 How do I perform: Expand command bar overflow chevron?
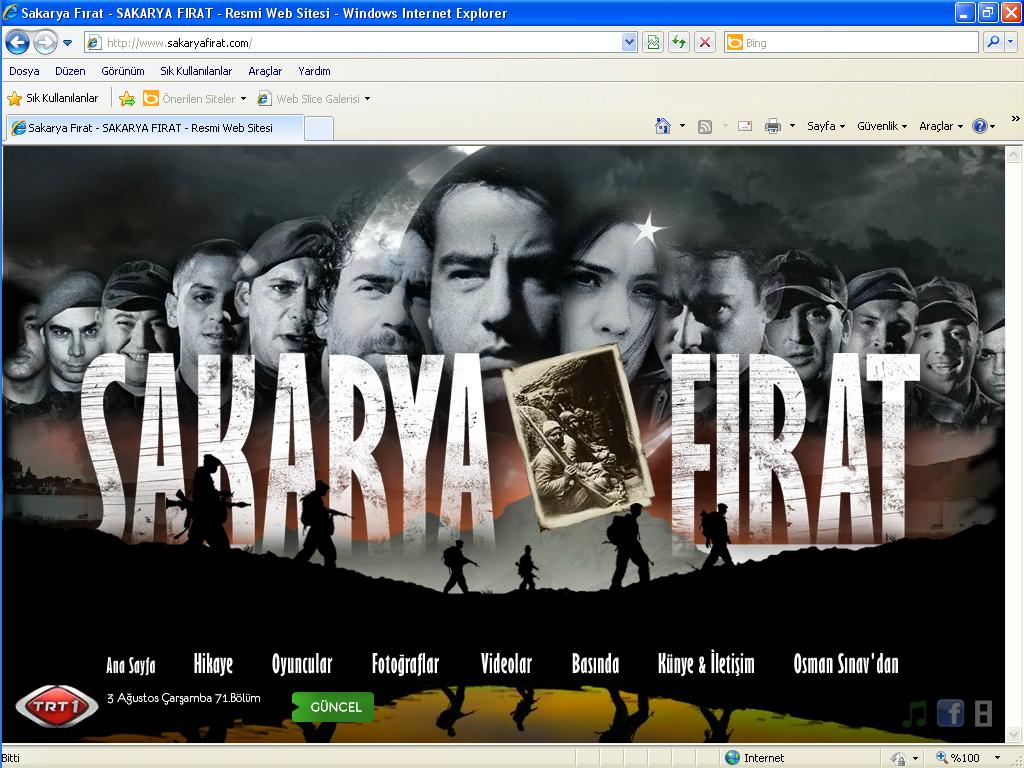pyautogui.click(x=1016, y=119)
